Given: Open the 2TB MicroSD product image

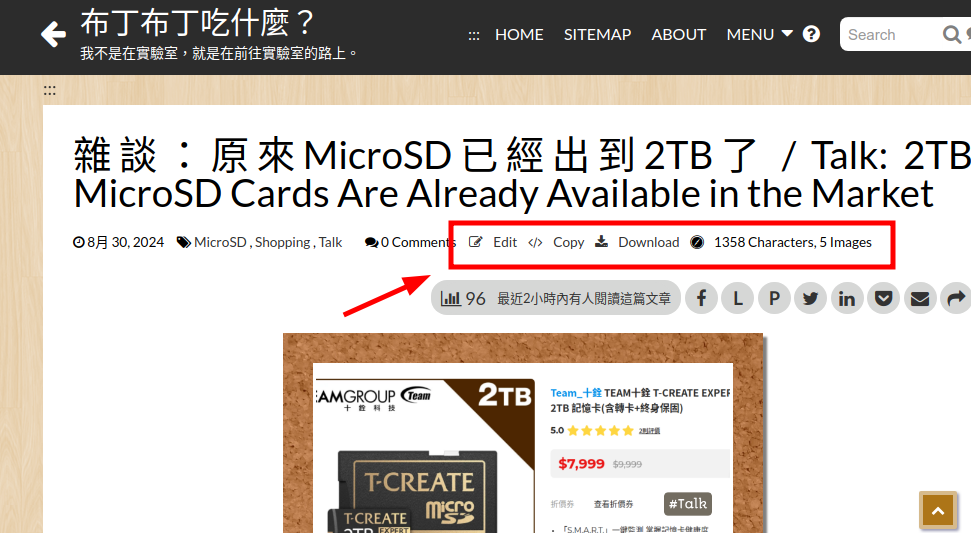Looking at the screenshot, I should (523, 433).
